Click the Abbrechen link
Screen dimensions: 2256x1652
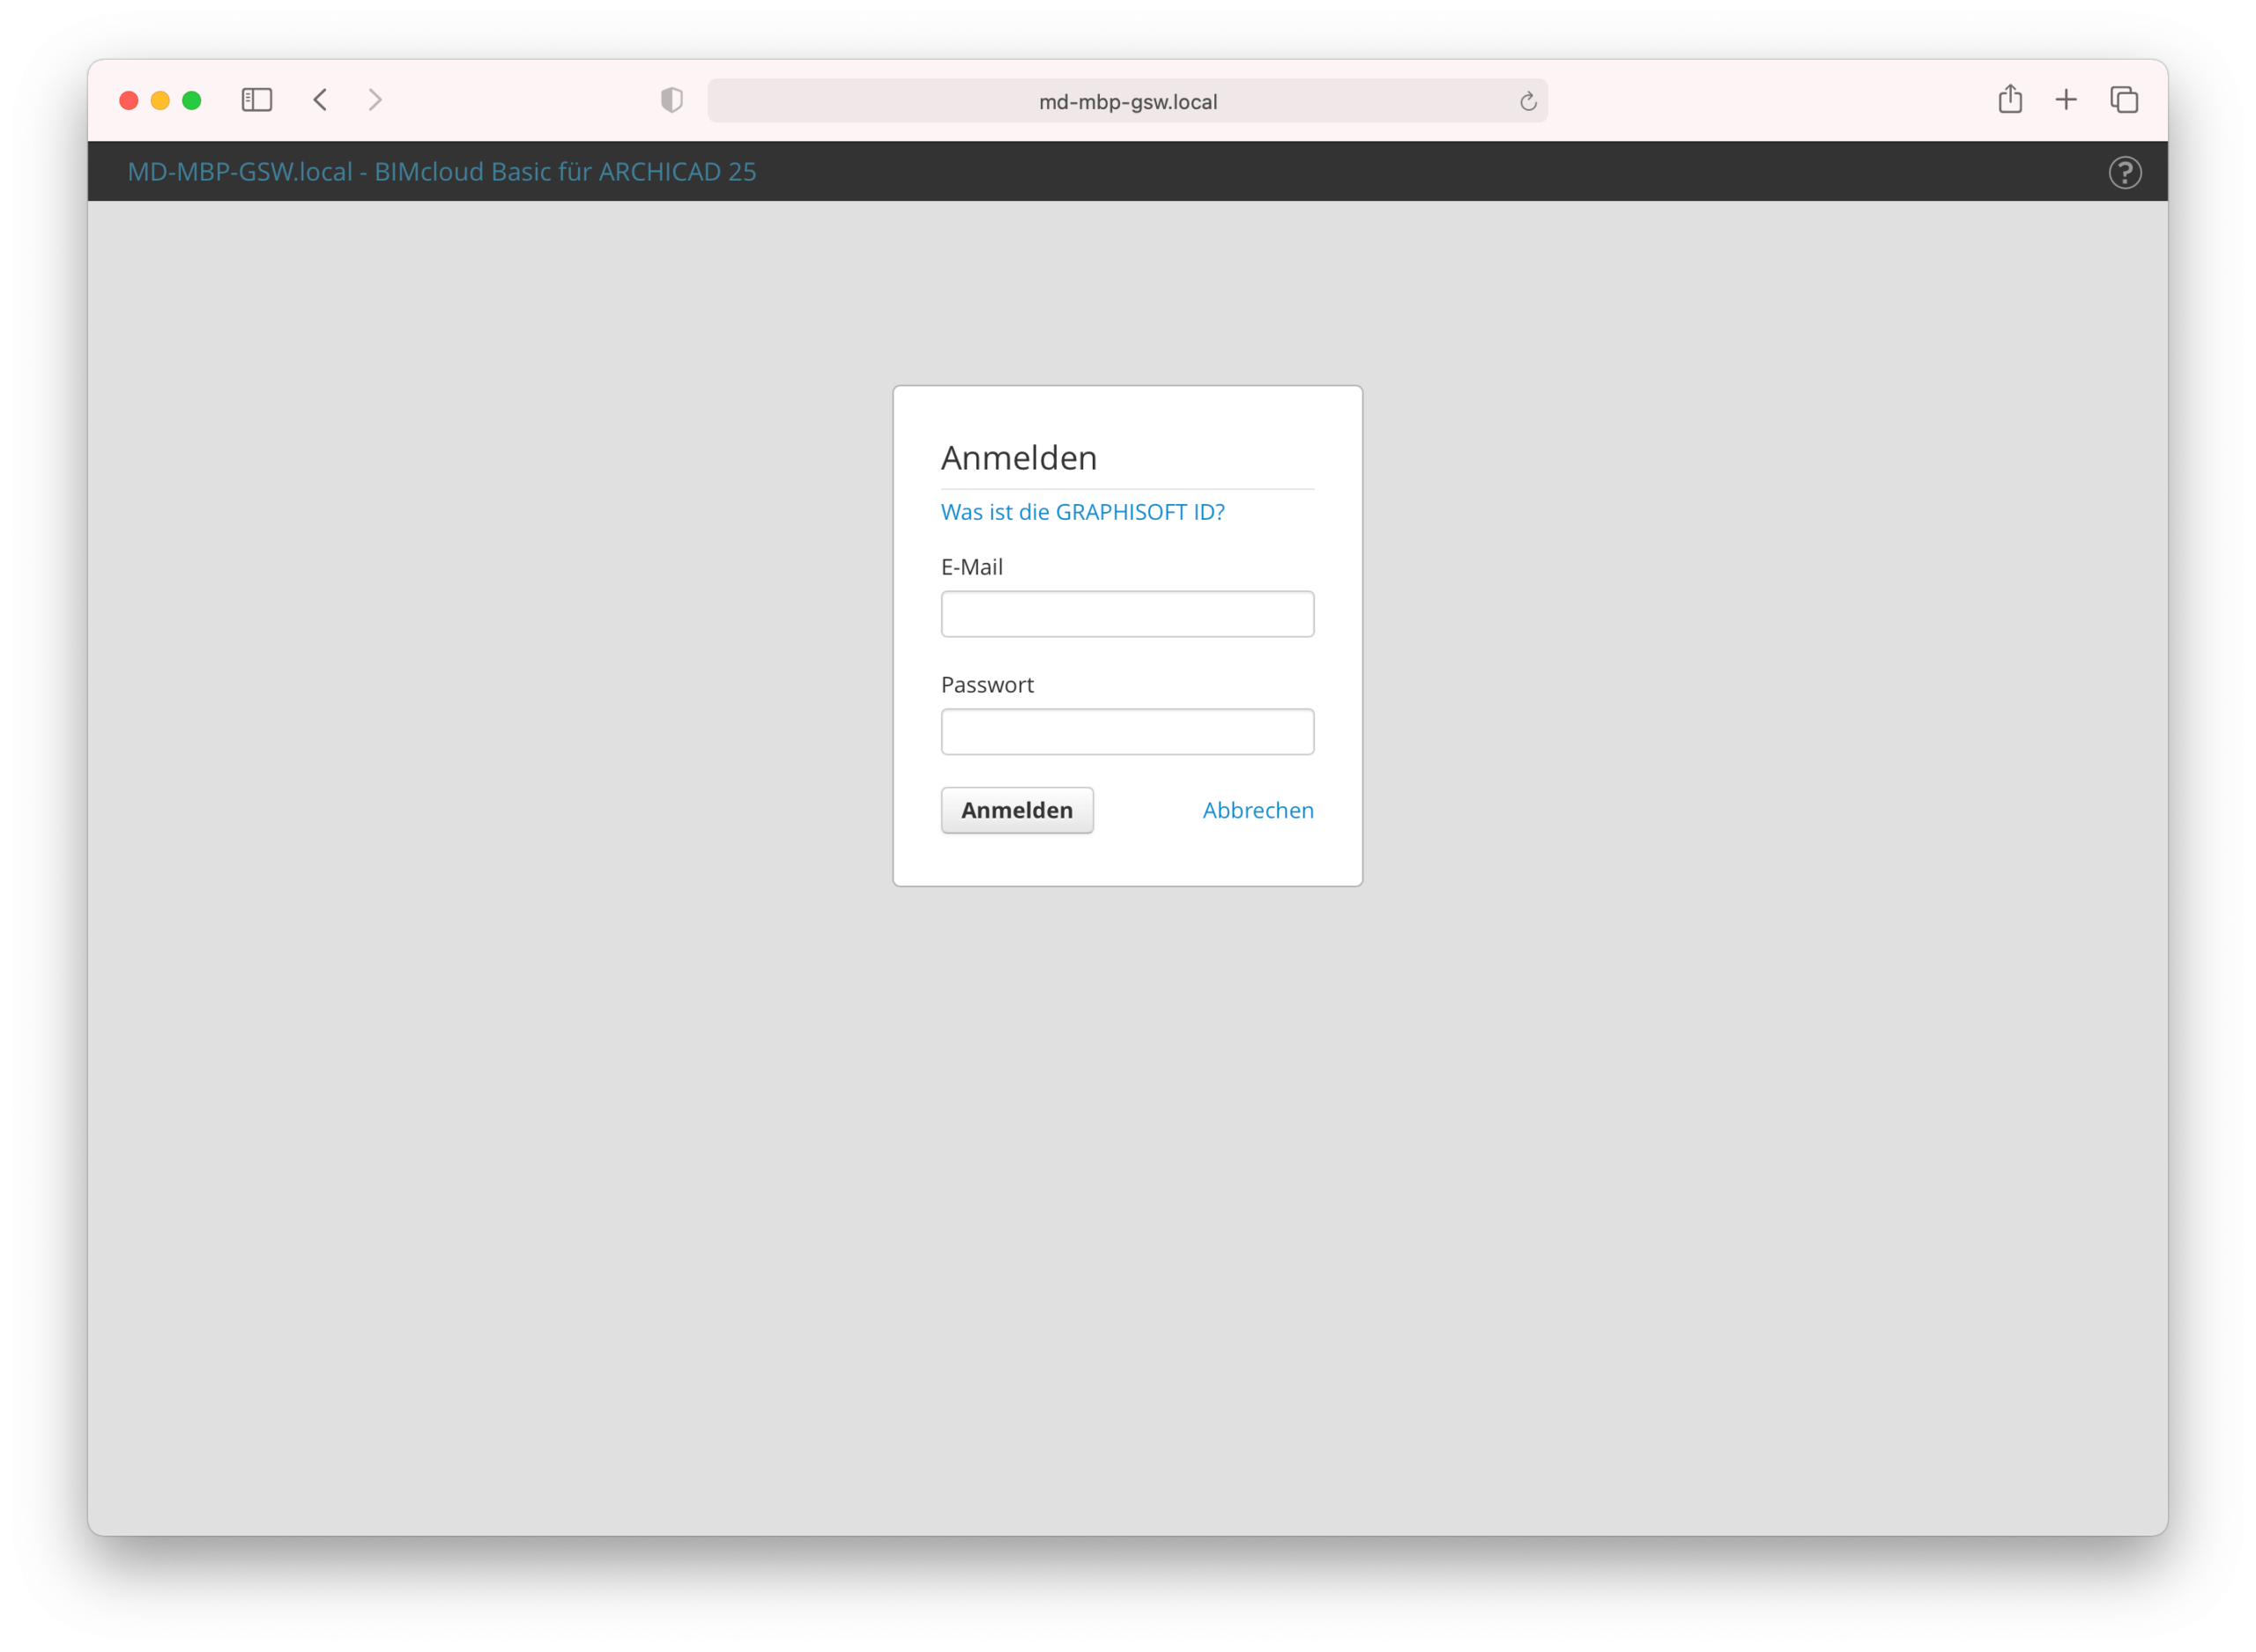(1257, 810)
